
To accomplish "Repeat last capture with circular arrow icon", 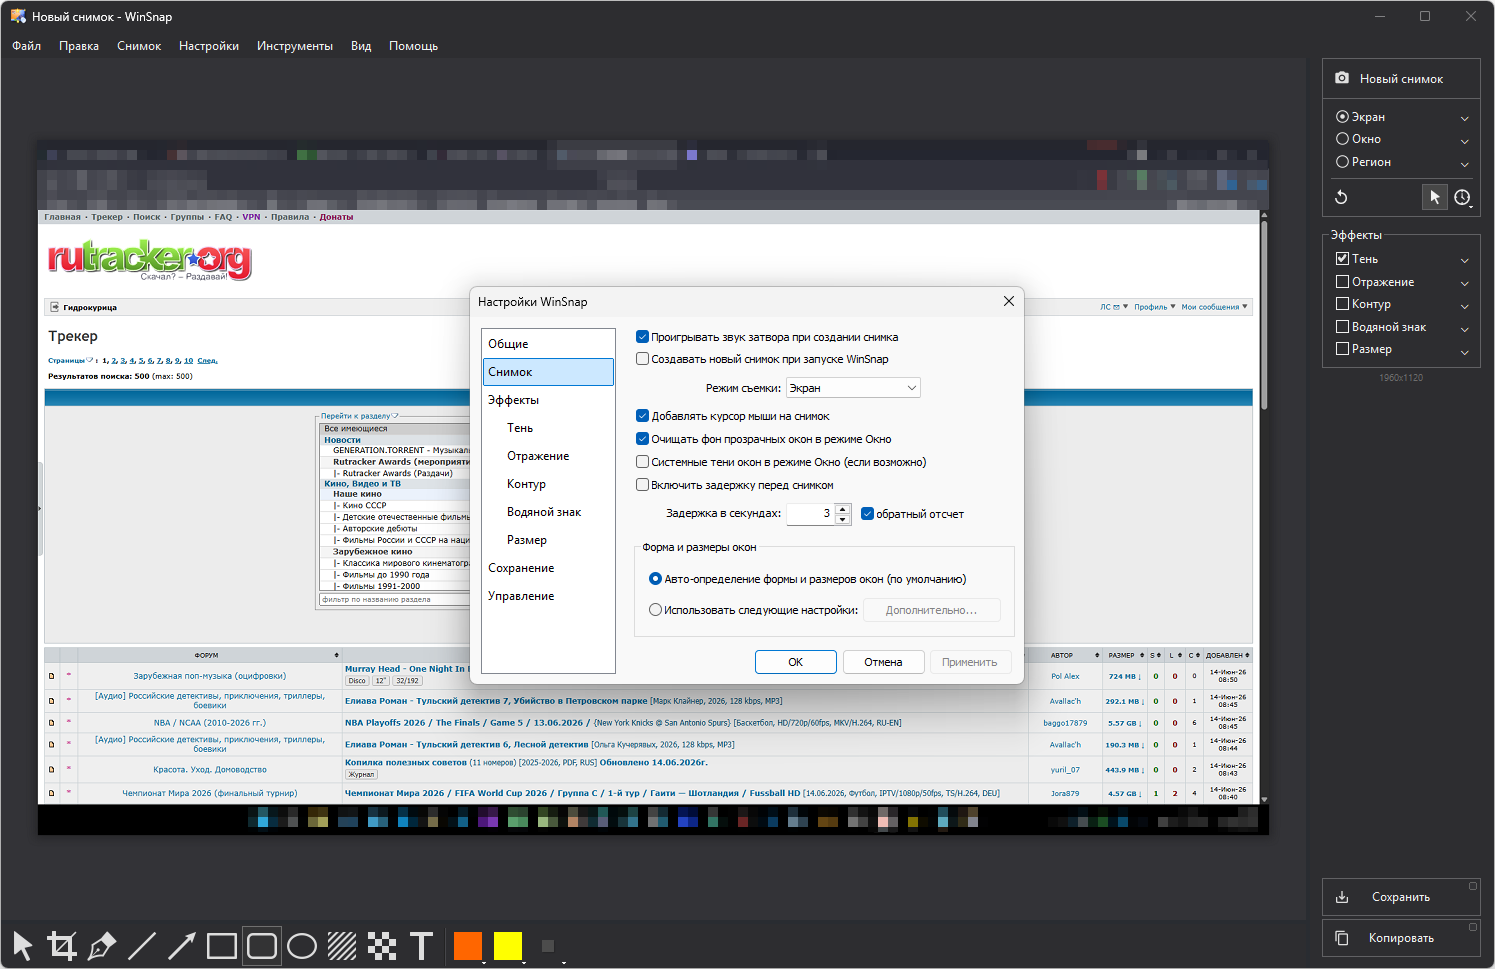I will pos(1341,197).
